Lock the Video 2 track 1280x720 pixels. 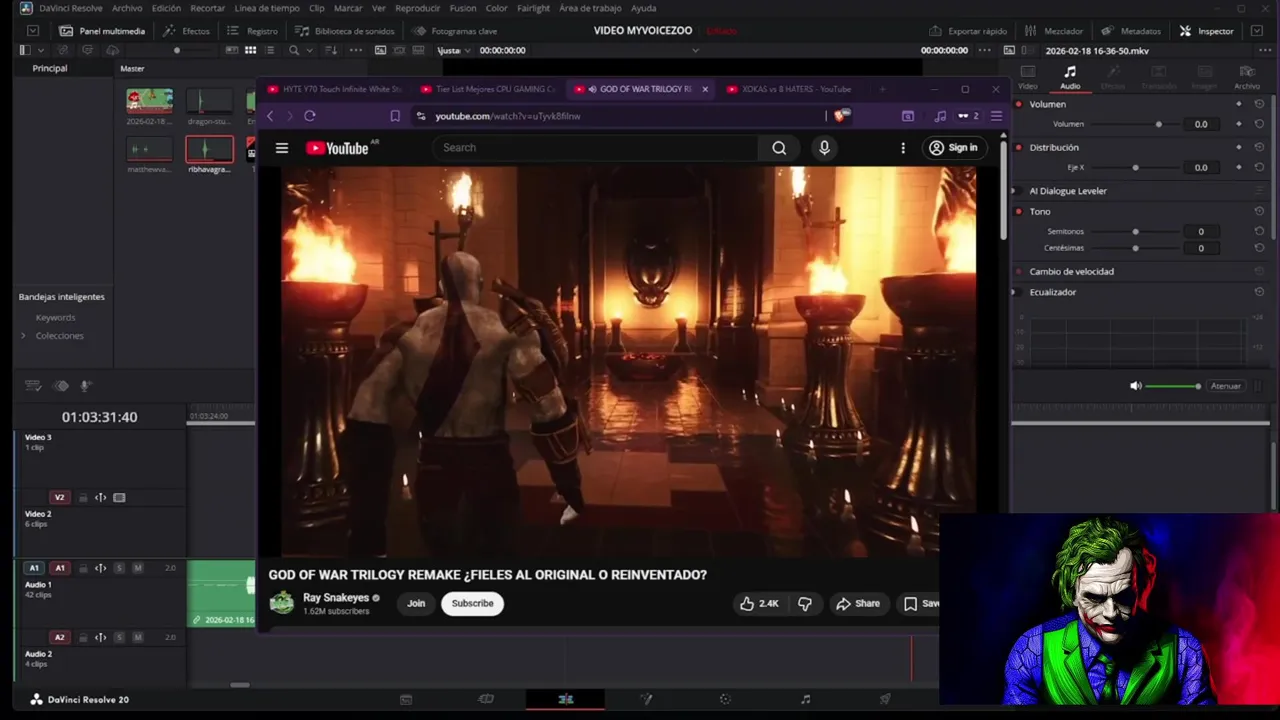[84, 497]
